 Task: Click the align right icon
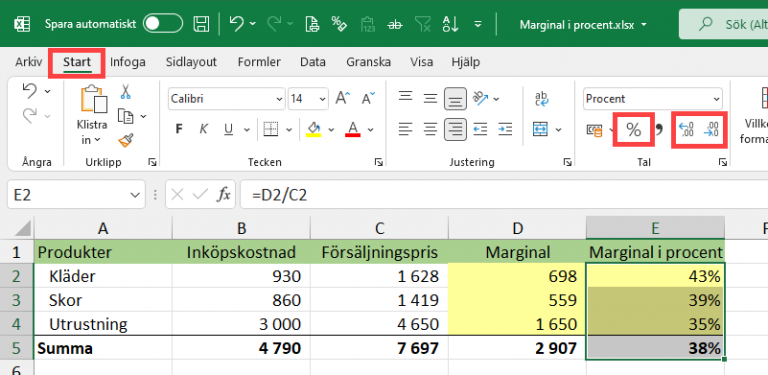(x=455, y=130)
